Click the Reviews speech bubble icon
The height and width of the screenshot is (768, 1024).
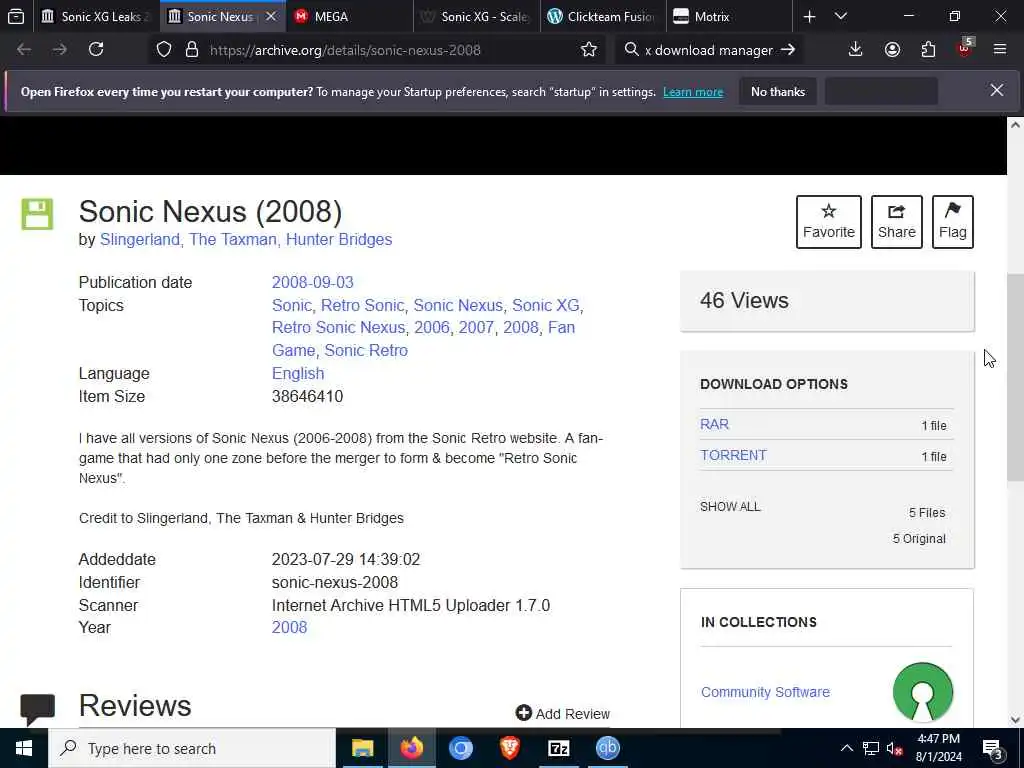37,709
